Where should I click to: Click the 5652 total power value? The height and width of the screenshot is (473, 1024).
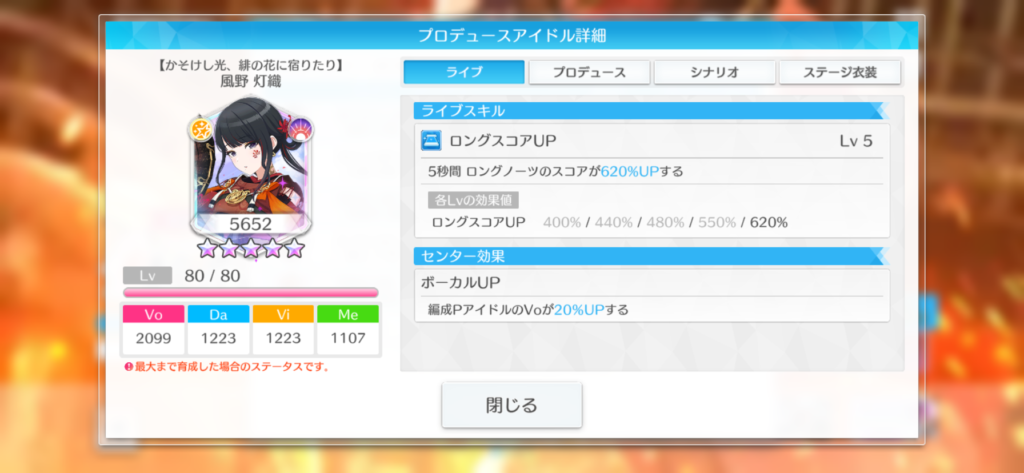250,225
